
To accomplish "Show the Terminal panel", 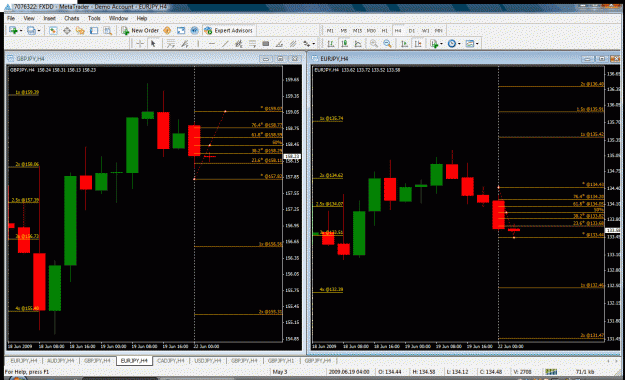I will (x=94, y=30).
